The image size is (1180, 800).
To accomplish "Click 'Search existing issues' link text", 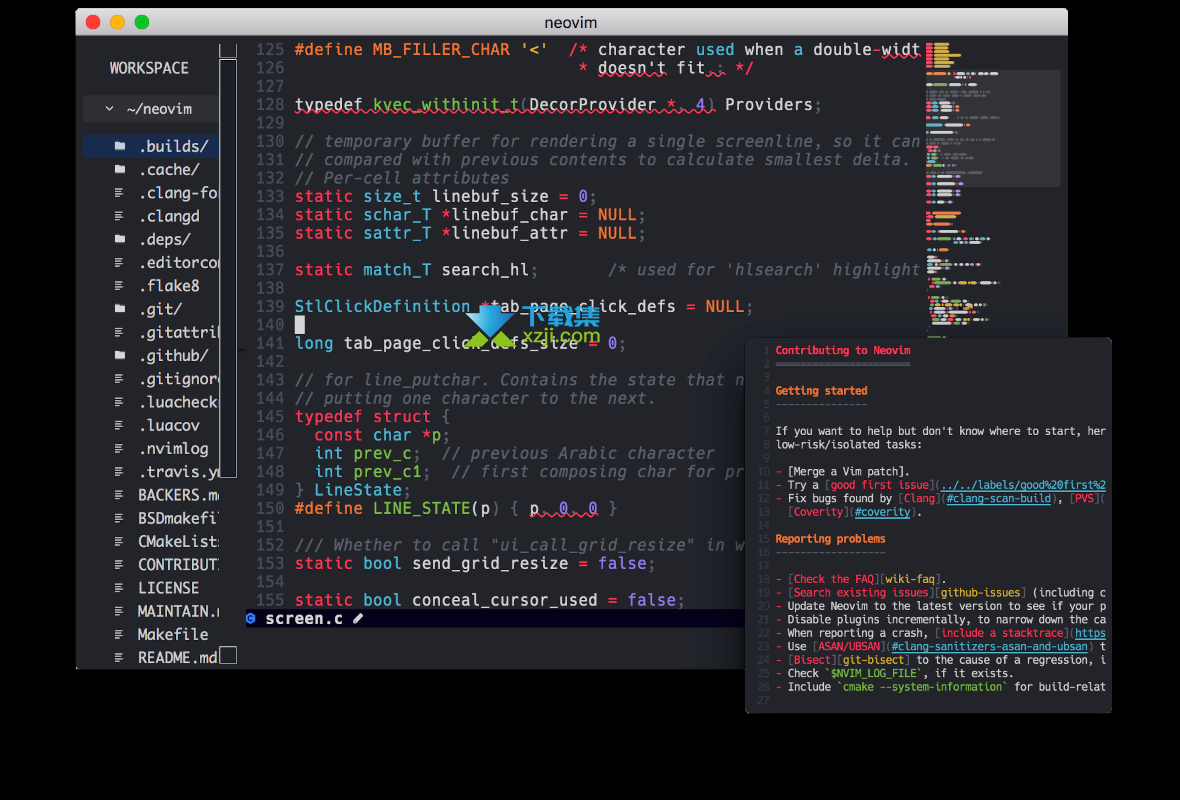I will [861, 593].
